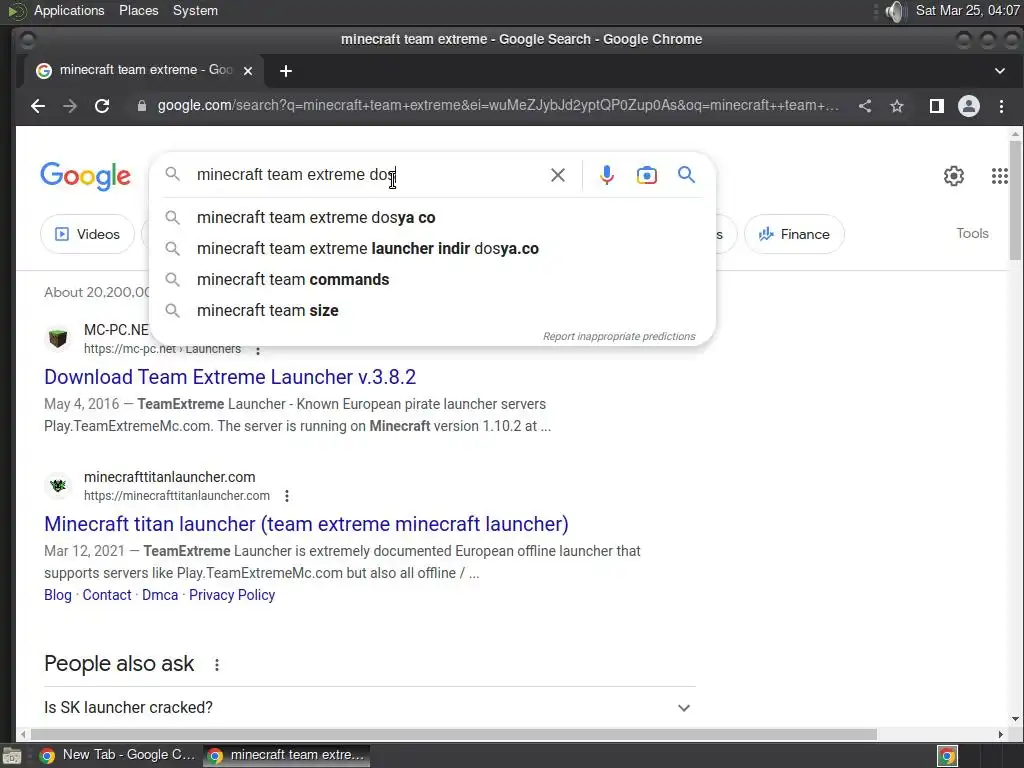This screenshot has width=1024, height=768.
Task: Click the minecrafttitanlauncher.com favicon
Action: coord(58,485)
